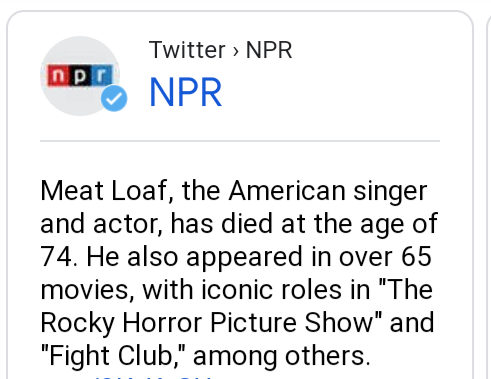Click the "American singer" phrase in tweet
491x379 pixels.
point(328,191)
